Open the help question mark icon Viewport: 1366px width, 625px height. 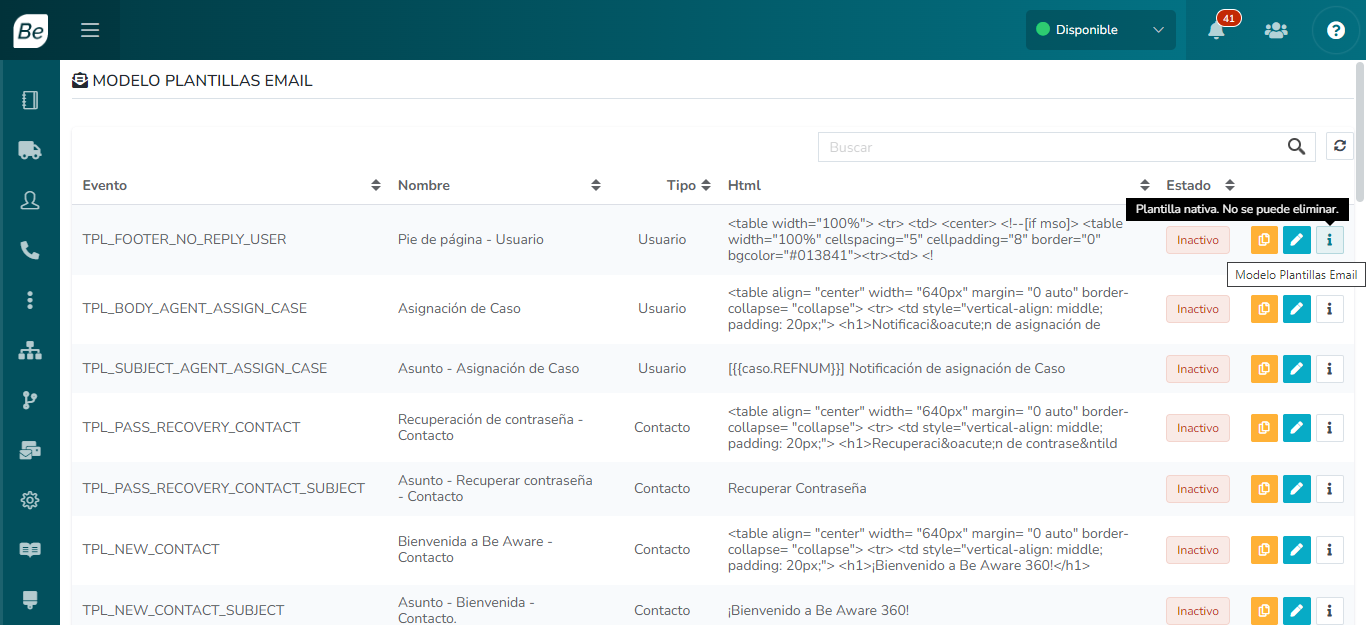coord(1335,30)
